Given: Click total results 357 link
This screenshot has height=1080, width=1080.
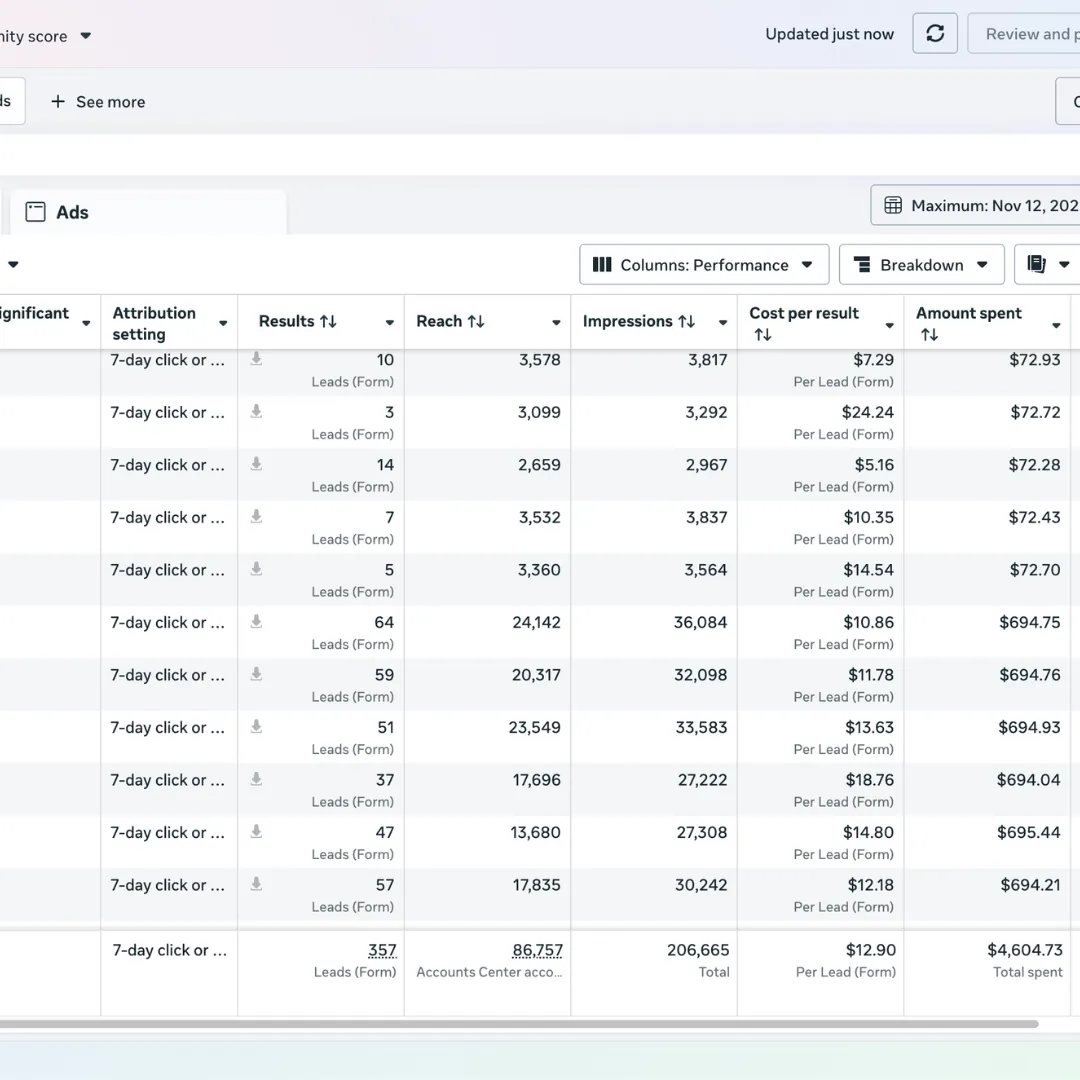Looking at the screenshot, I should [x=382, y=951].
